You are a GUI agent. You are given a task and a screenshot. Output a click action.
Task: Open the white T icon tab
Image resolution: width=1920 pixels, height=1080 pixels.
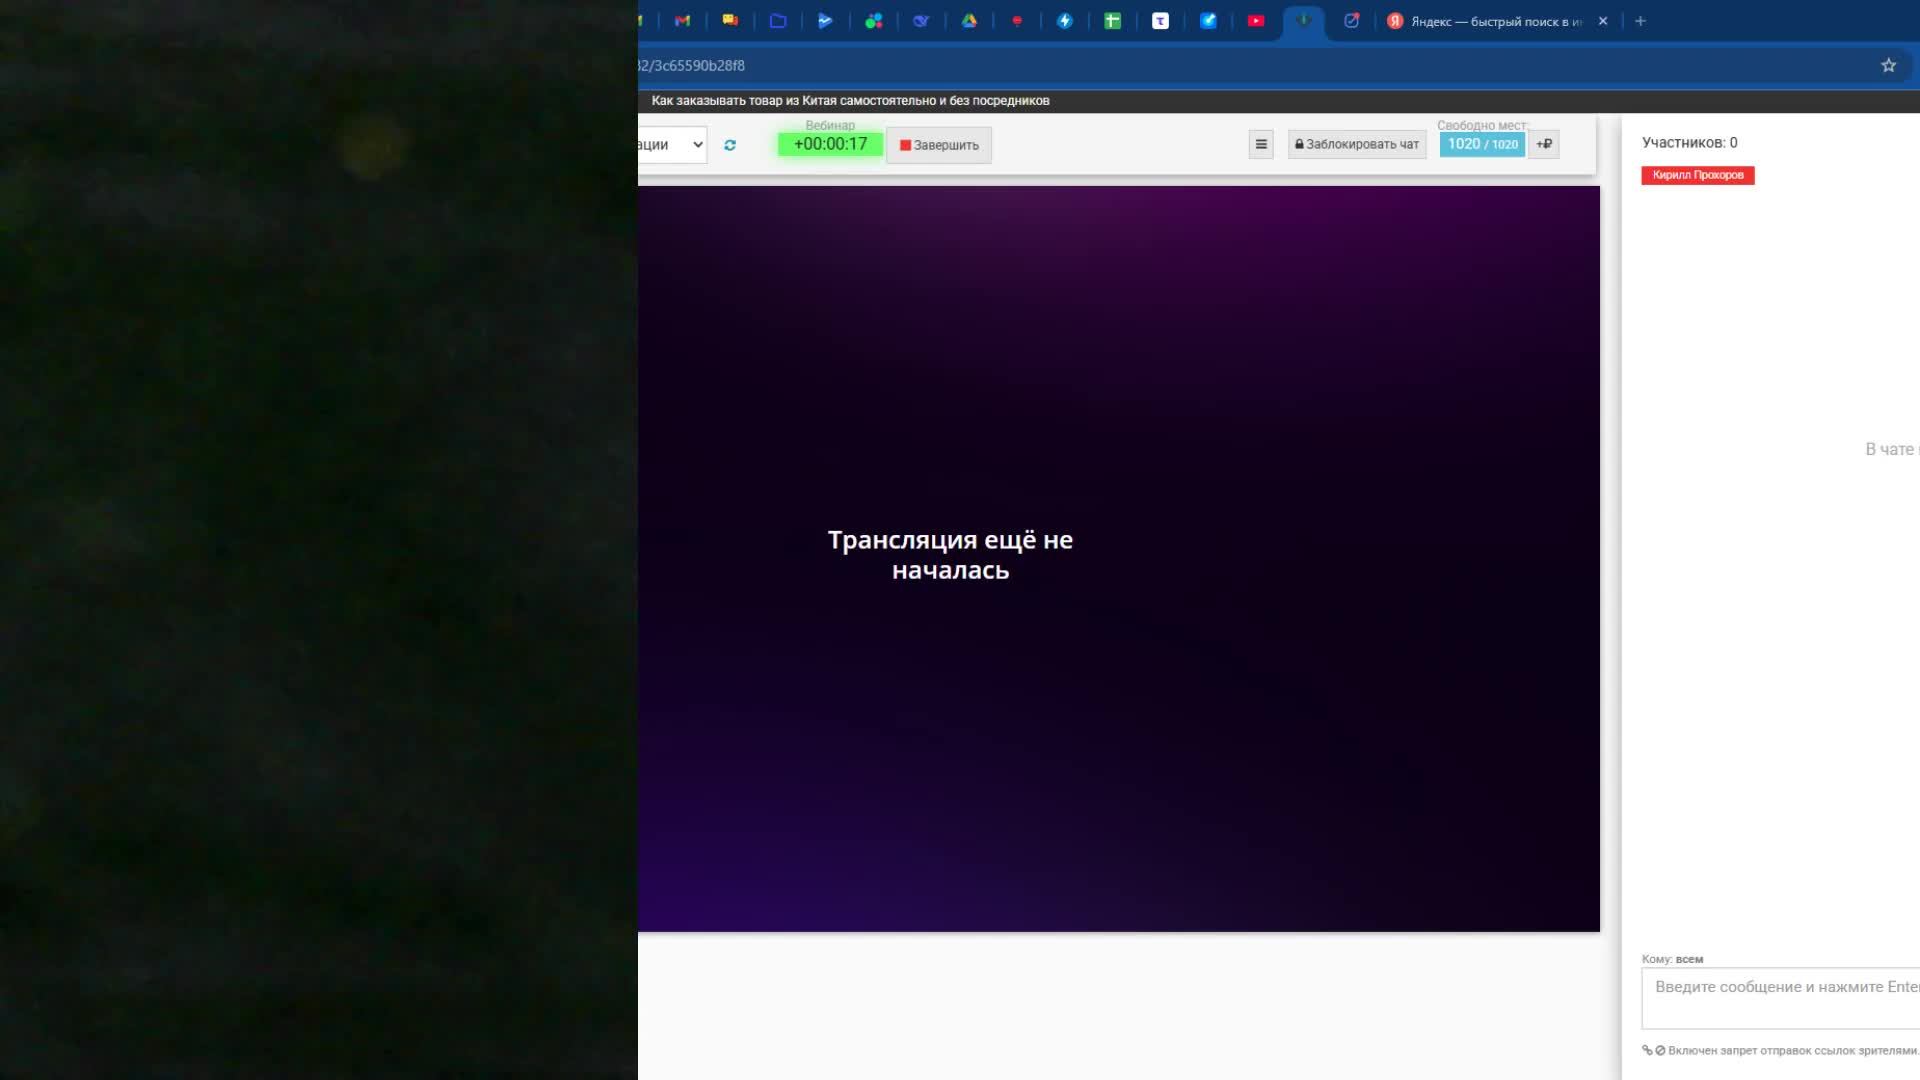click(1160, 21)
